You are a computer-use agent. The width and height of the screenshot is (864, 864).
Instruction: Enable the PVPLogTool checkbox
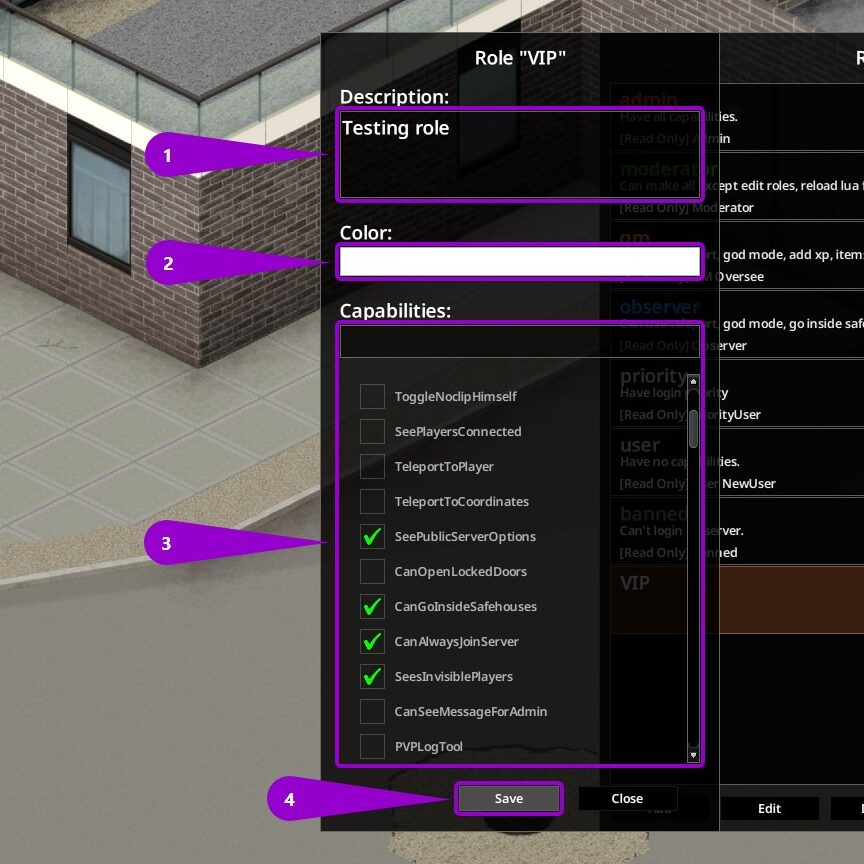coord(372,747)
